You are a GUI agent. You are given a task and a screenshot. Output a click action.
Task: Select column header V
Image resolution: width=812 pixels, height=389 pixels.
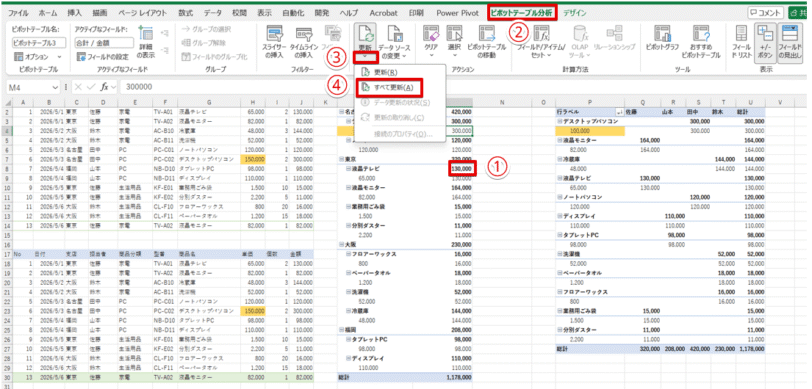779,103
